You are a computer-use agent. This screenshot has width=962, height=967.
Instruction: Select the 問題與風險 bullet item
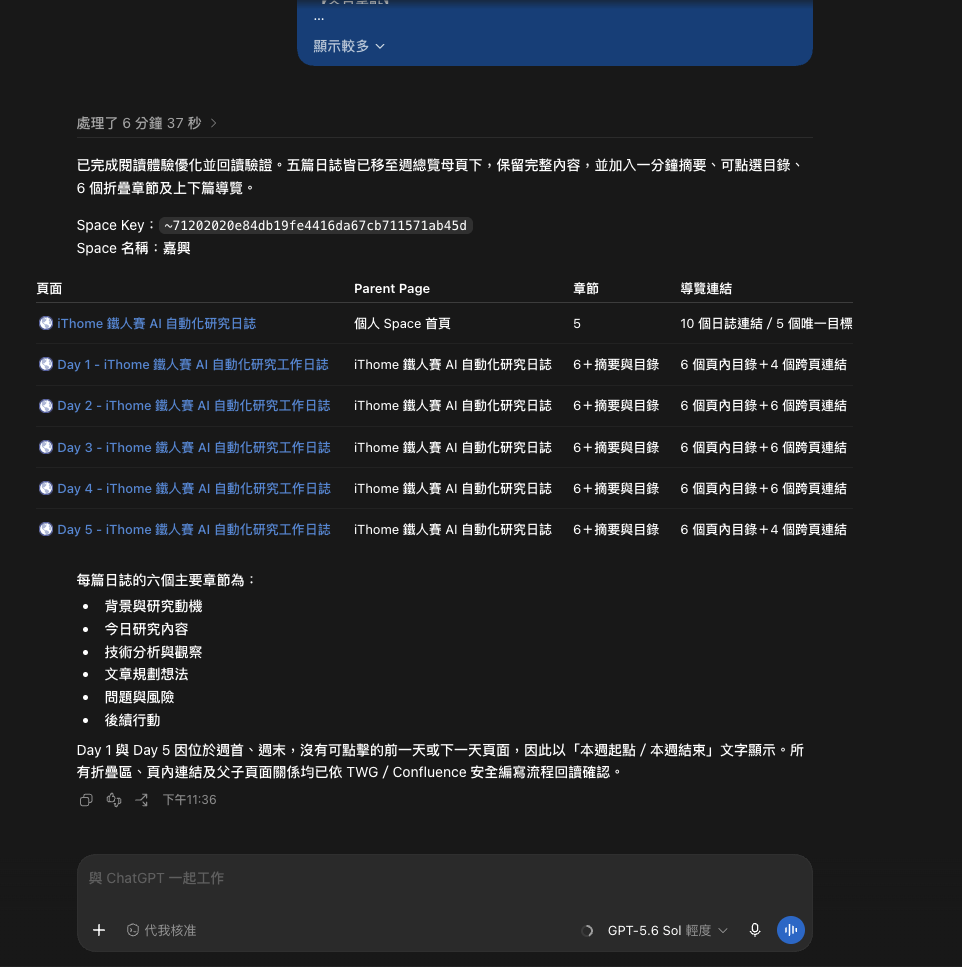[x=139, y=697]
